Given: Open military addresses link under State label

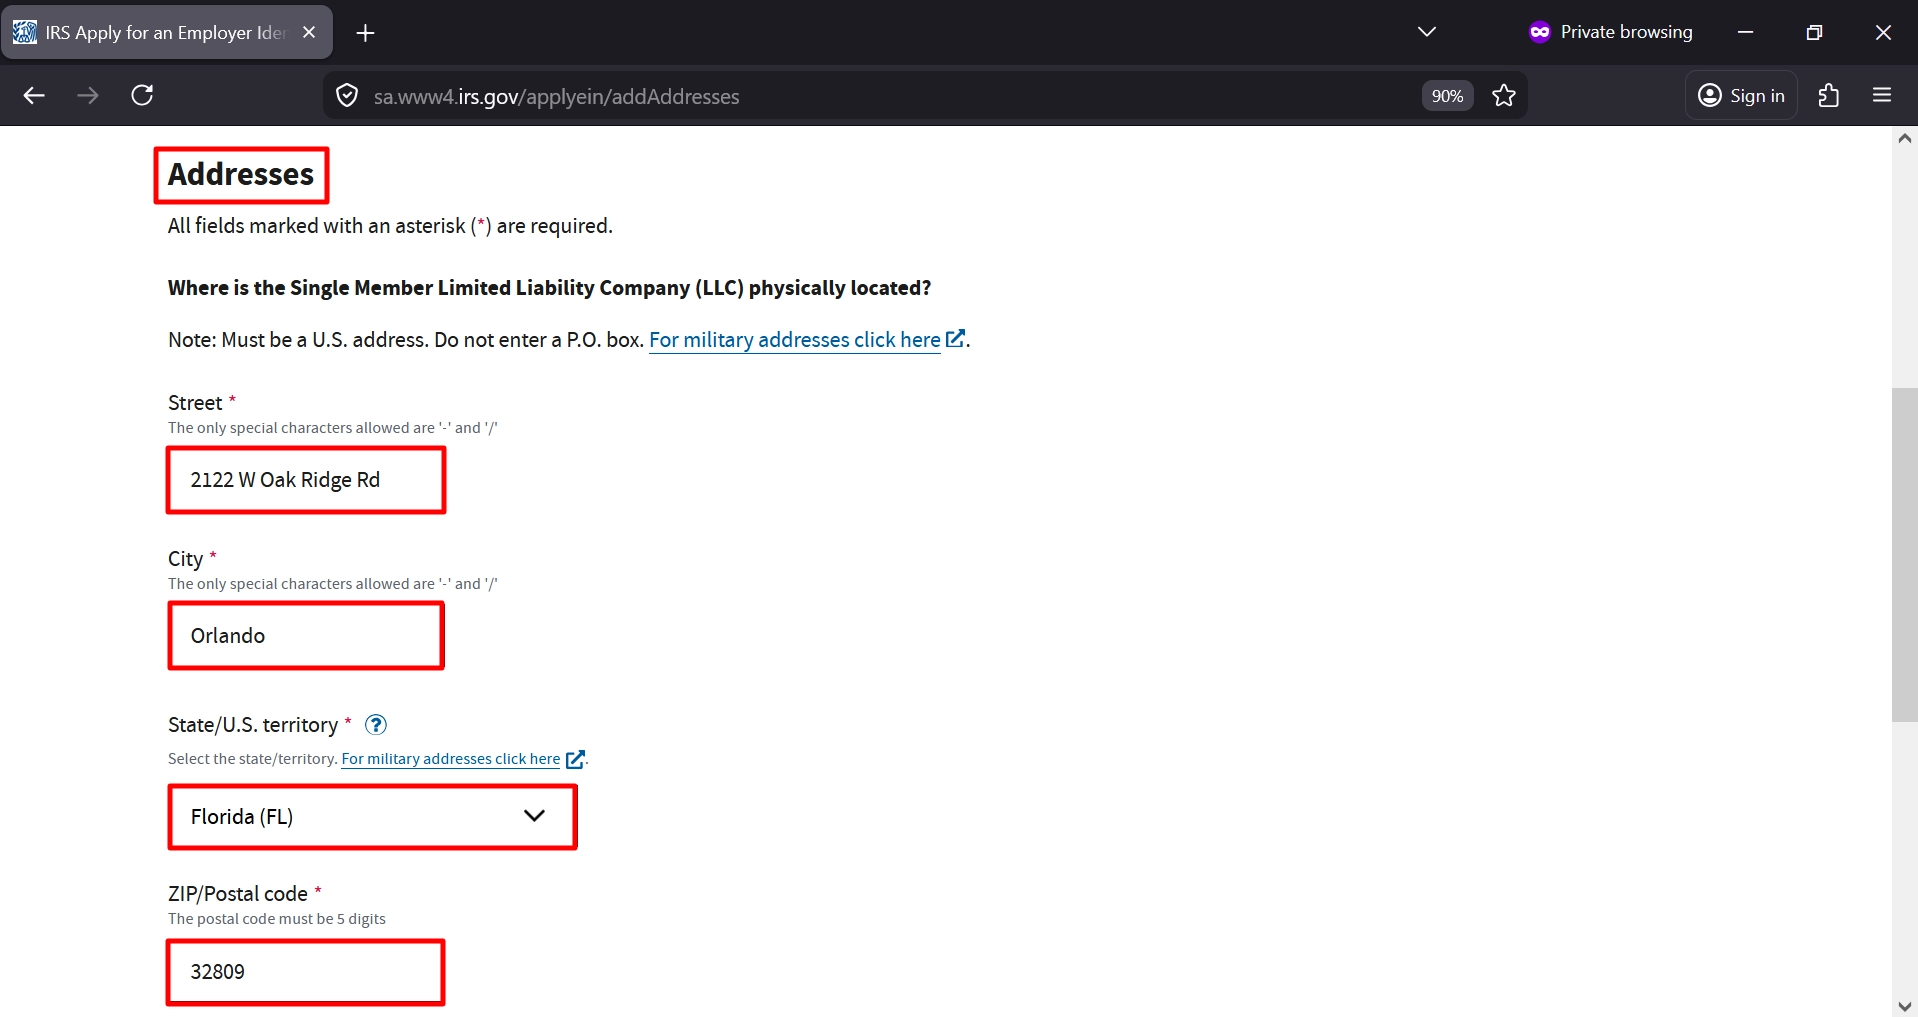Looking at the screenshot, I should click(451, 759).
